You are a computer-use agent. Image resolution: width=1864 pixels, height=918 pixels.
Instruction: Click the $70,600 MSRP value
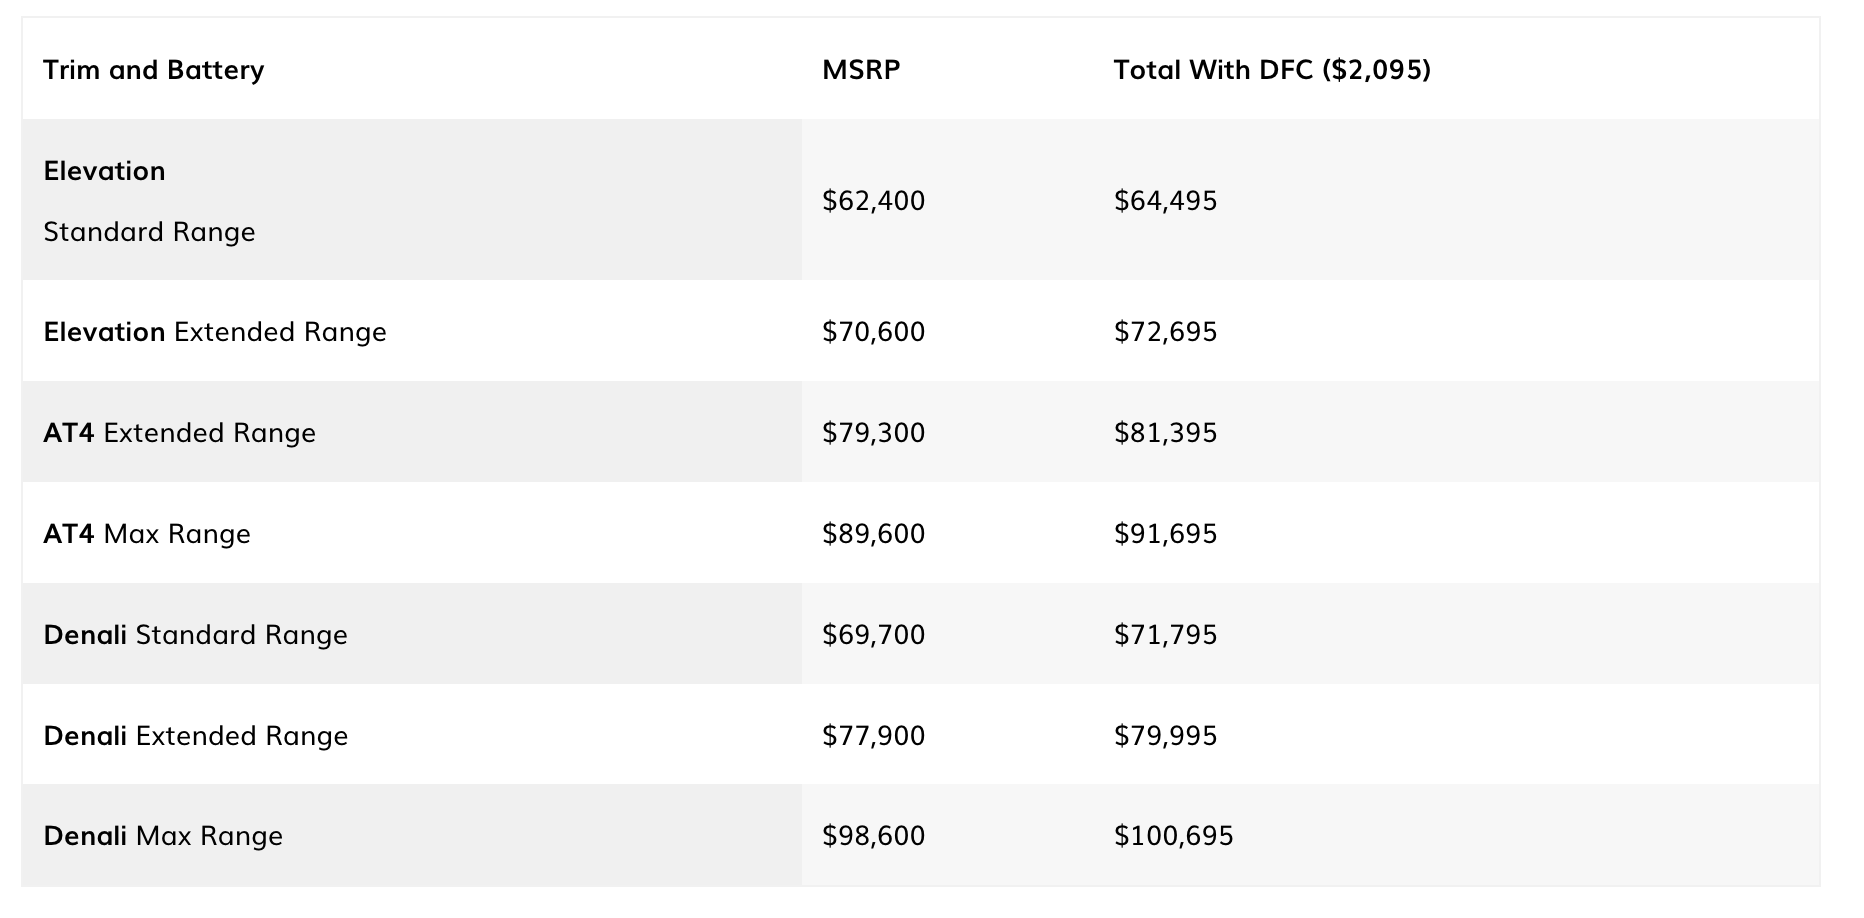pos(873,332)
